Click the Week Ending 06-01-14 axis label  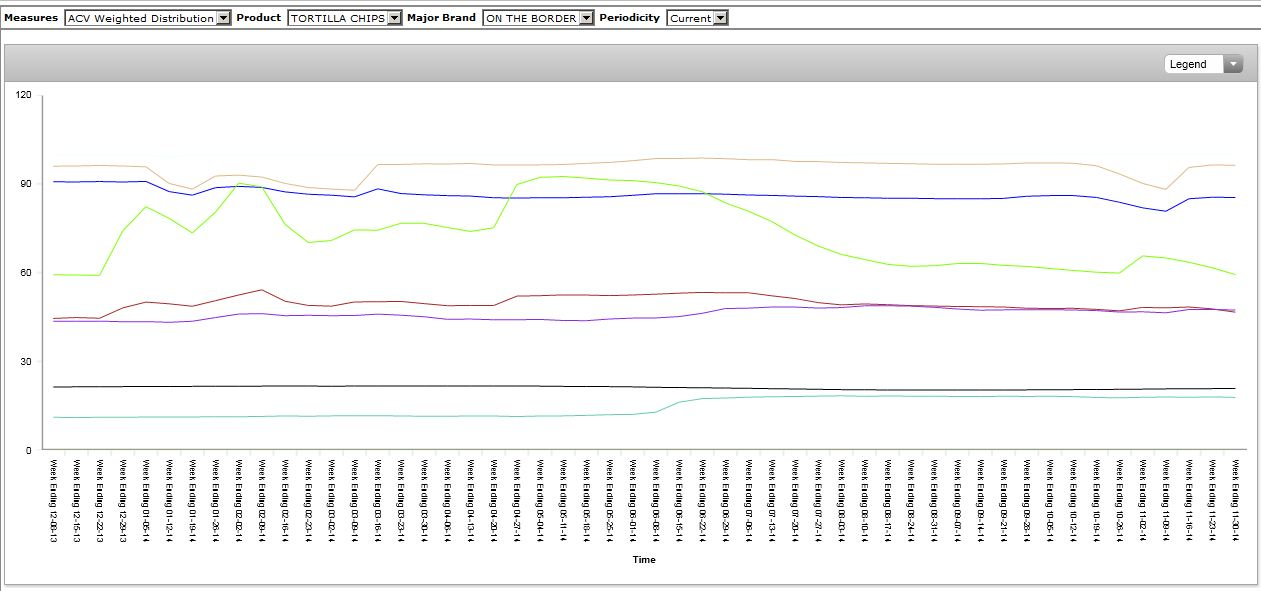[x=632, y=500]
